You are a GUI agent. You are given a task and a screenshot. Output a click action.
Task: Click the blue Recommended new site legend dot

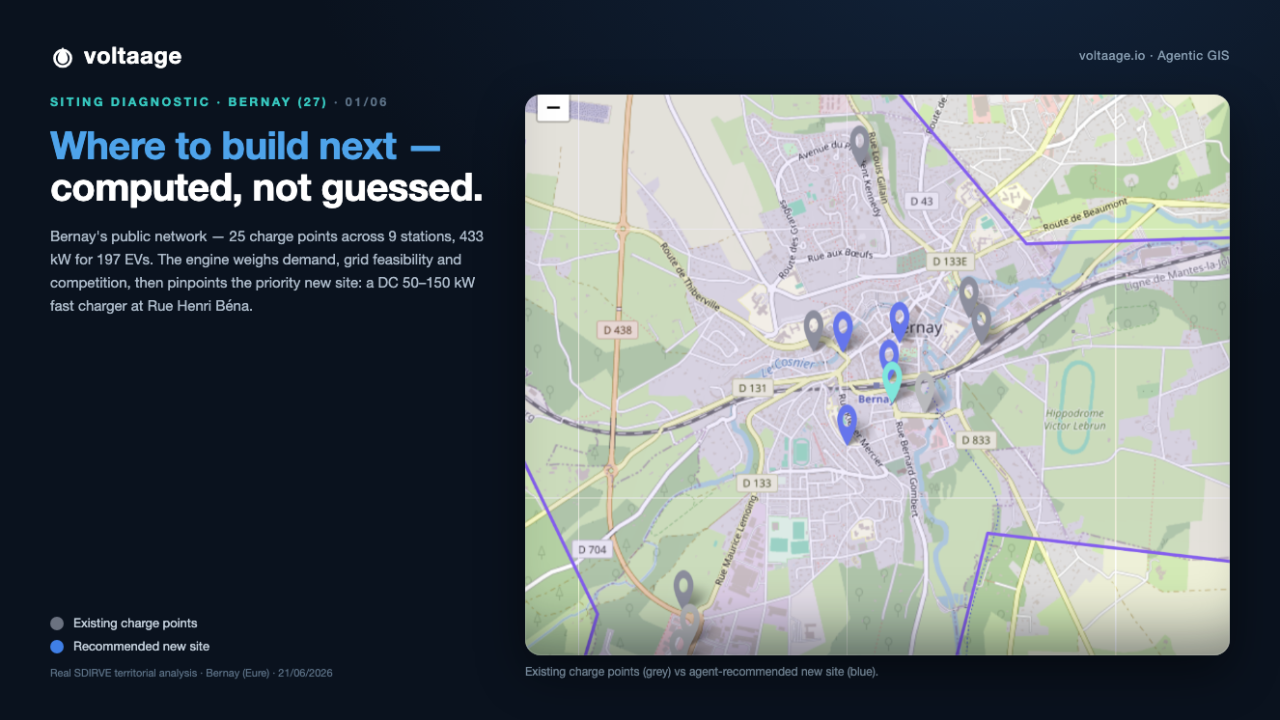pyautogui.click(x=57, y=646)
